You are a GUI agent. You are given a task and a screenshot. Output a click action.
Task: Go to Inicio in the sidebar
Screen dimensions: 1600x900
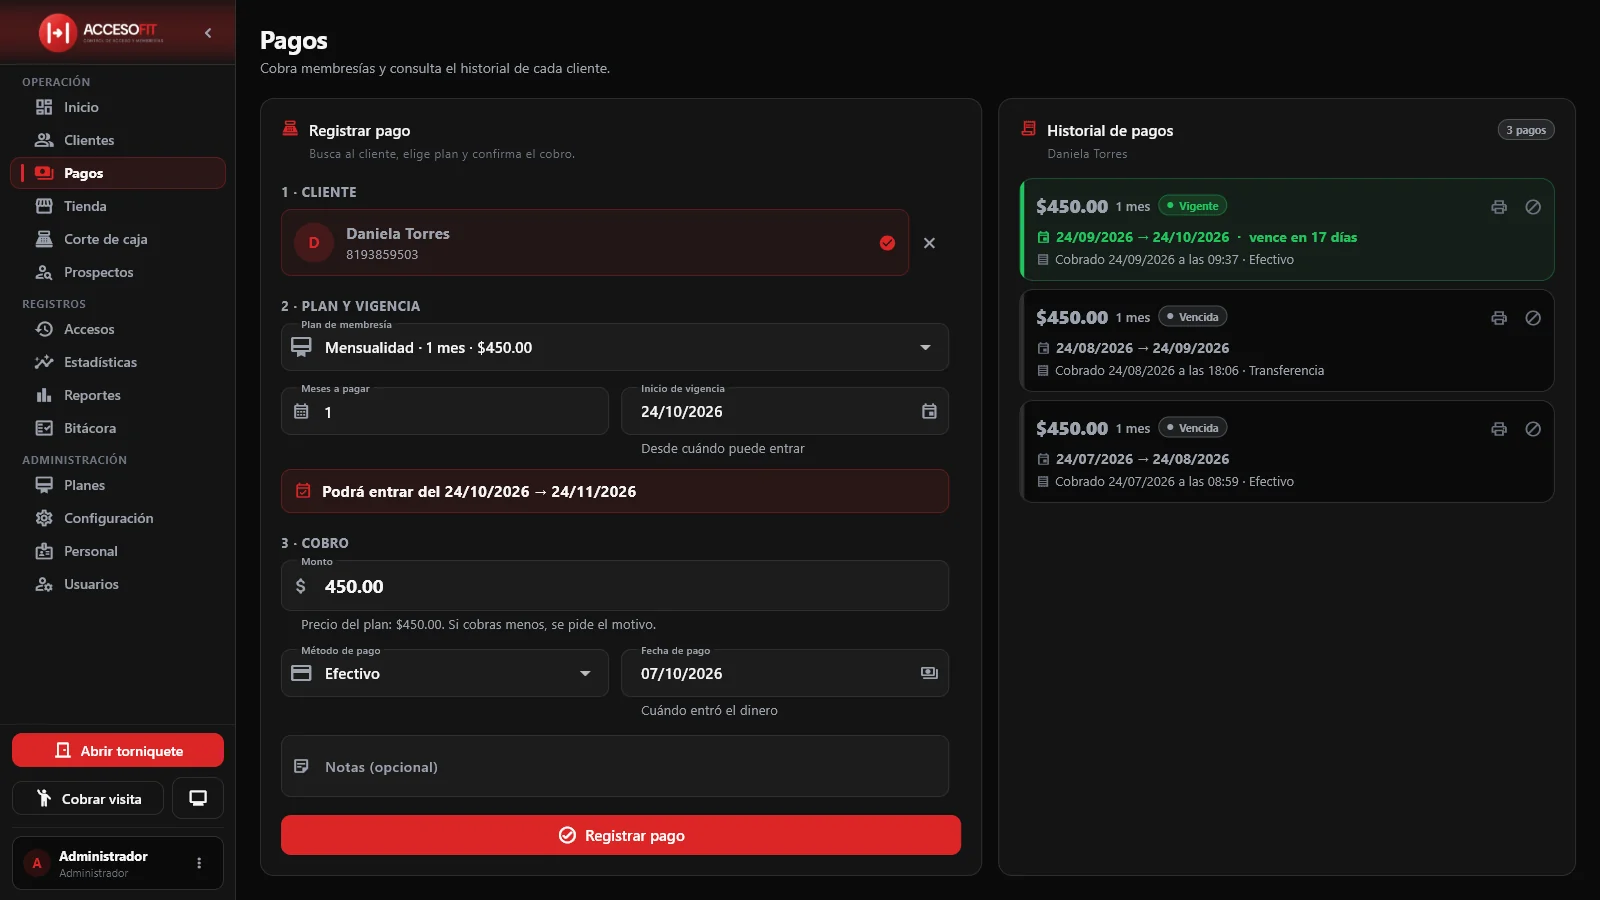(x=118, y=107)
